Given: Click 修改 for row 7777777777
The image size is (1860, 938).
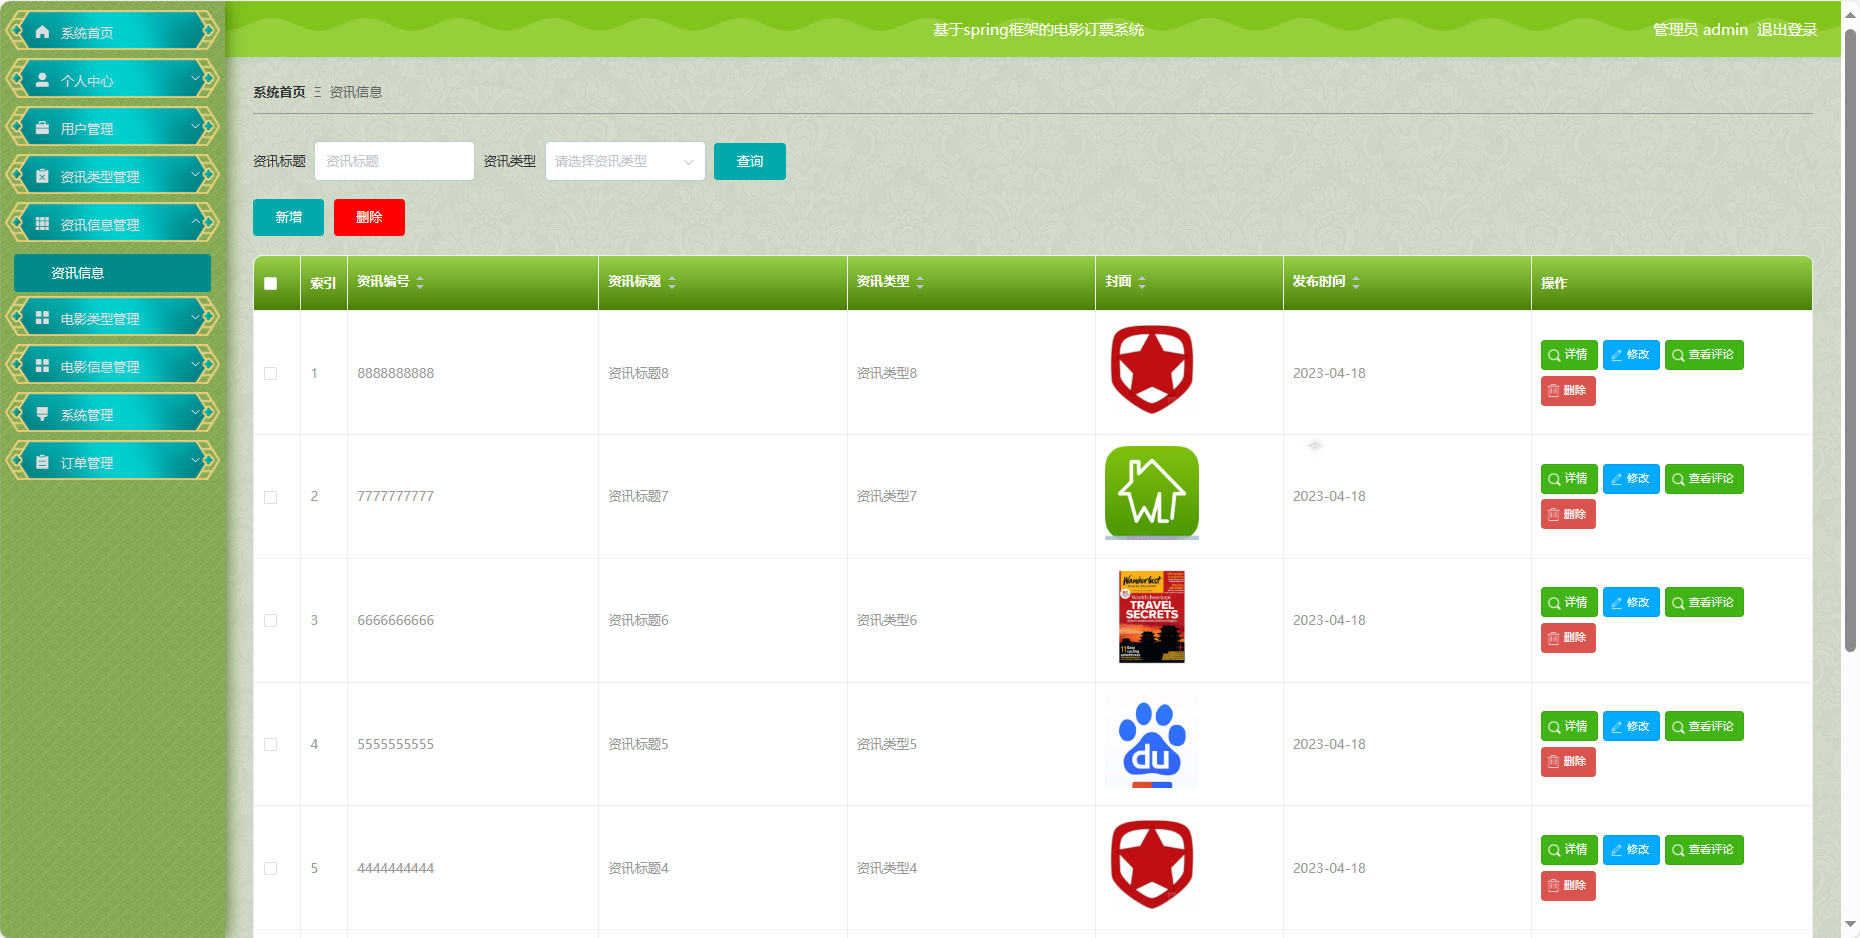Looking at the screenshot, I should [x=1631, y=479].
